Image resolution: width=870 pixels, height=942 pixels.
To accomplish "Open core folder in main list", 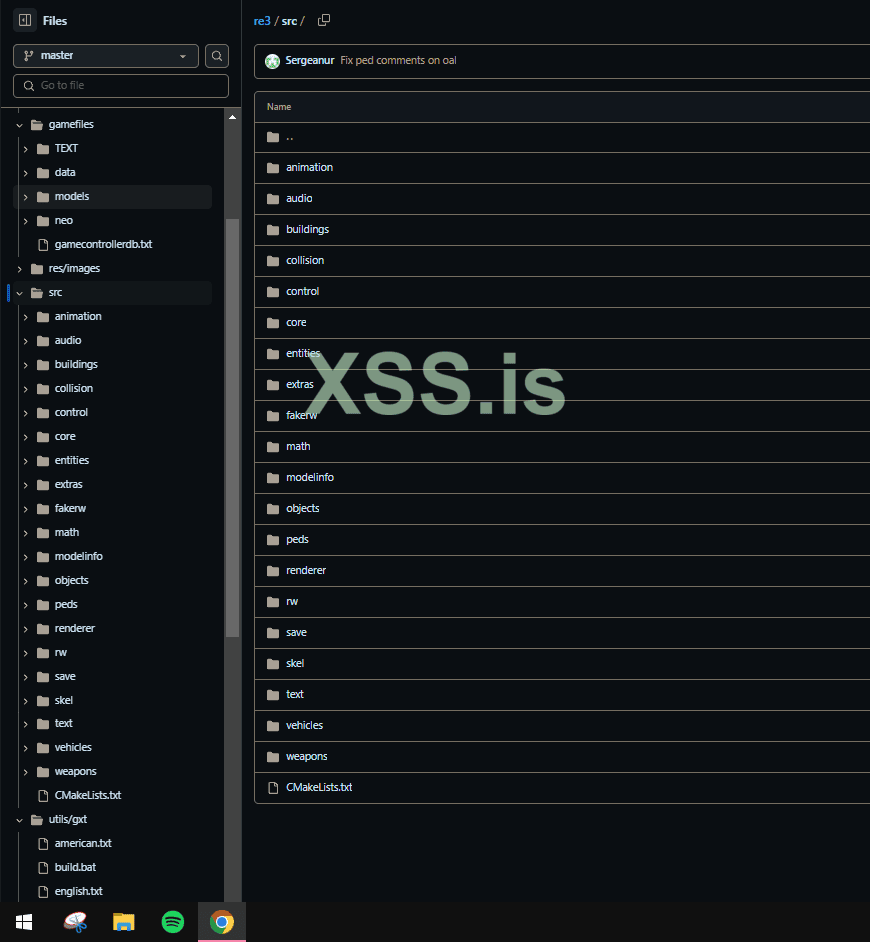I will 296,323.
